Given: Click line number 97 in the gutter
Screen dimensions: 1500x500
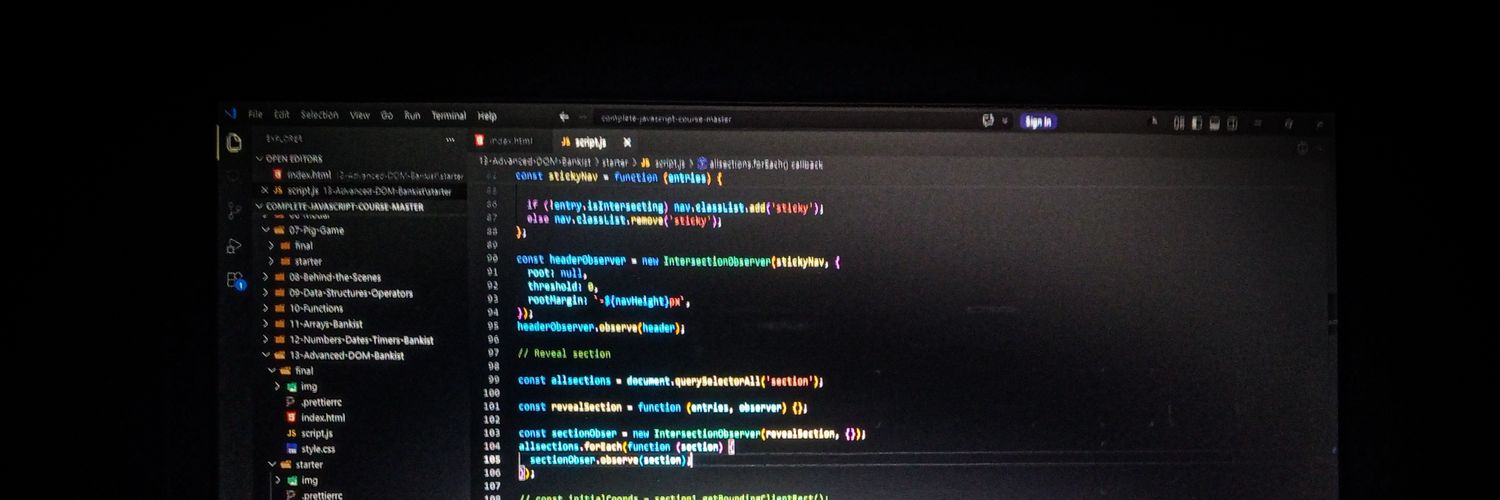Looking at the screenshot, I should (492, 354).
